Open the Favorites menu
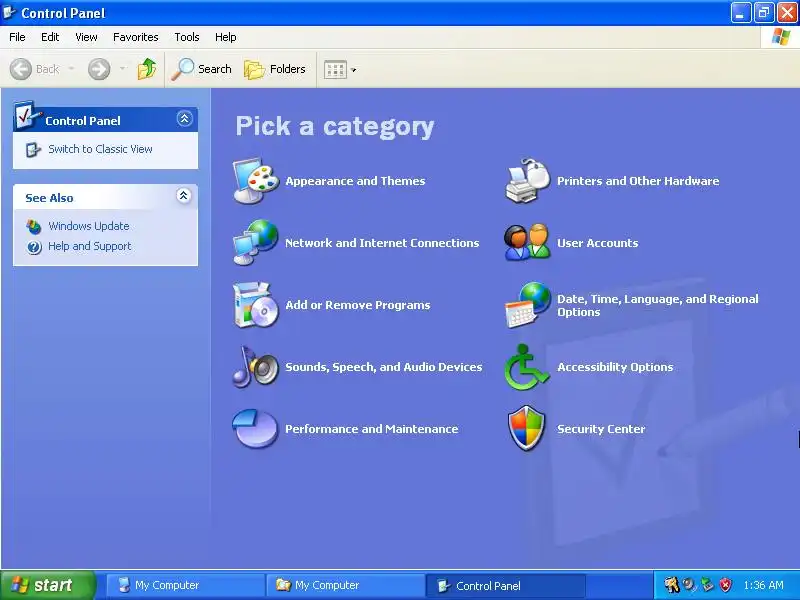 coord(136,37)
